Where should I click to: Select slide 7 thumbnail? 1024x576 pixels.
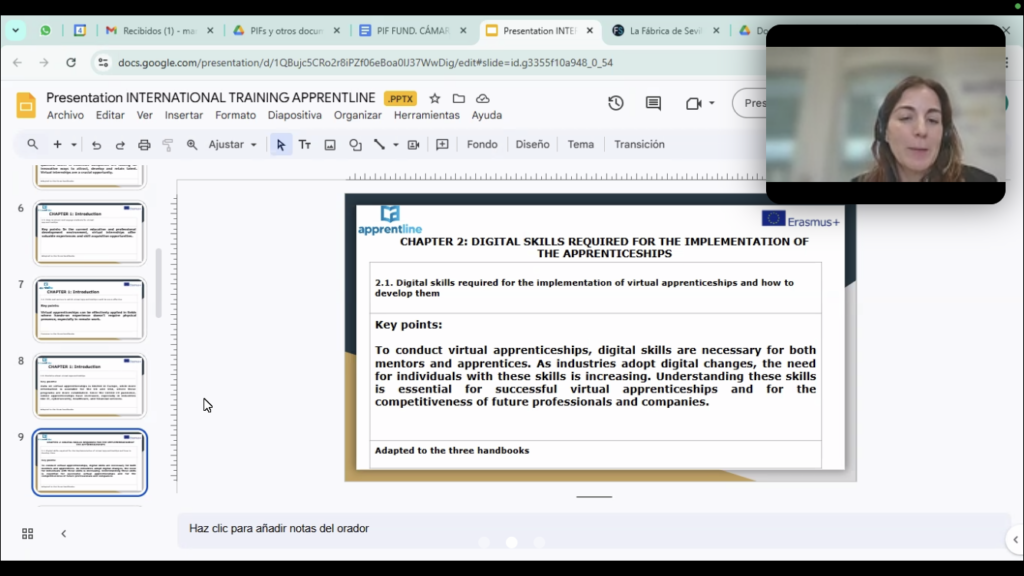coord(90,310)
